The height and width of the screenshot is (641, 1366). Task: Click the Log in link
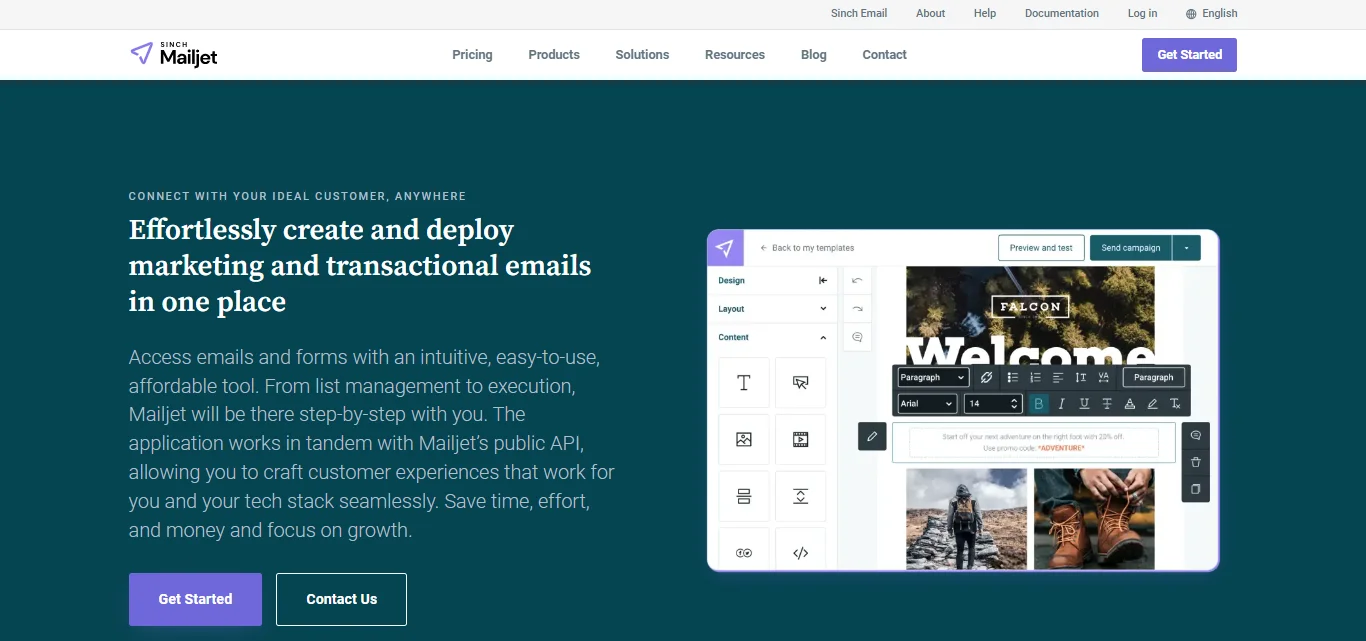[x=1142, y=14]
